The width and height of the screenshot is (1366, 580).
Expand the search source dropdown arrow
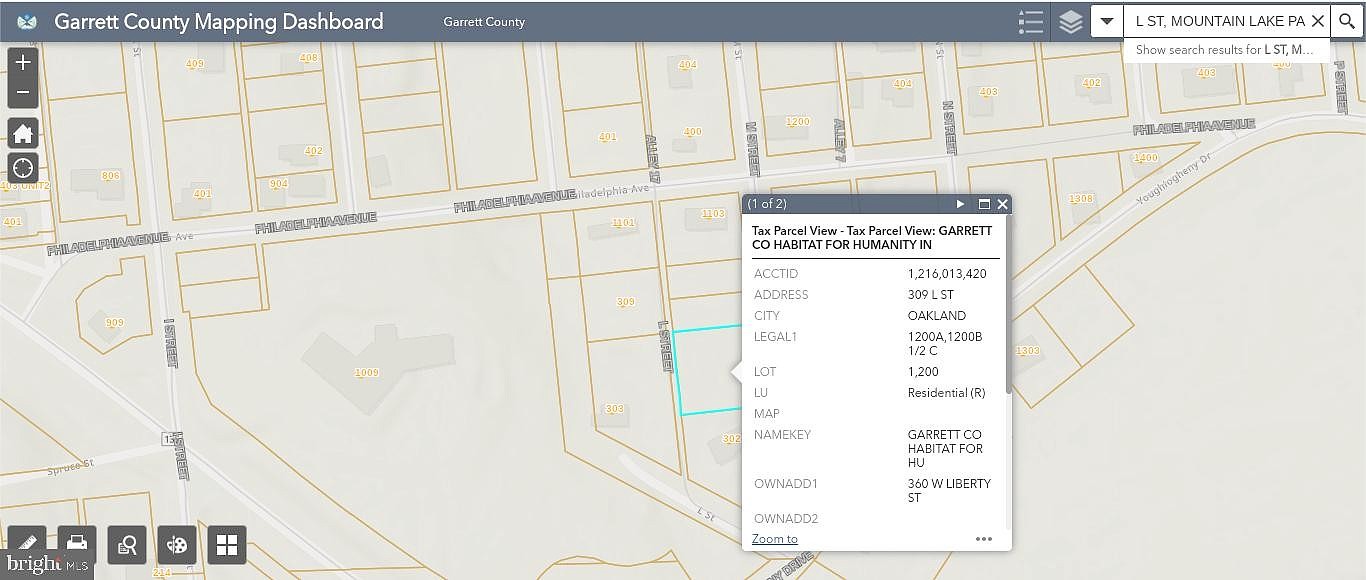[x=1107, y=21]
